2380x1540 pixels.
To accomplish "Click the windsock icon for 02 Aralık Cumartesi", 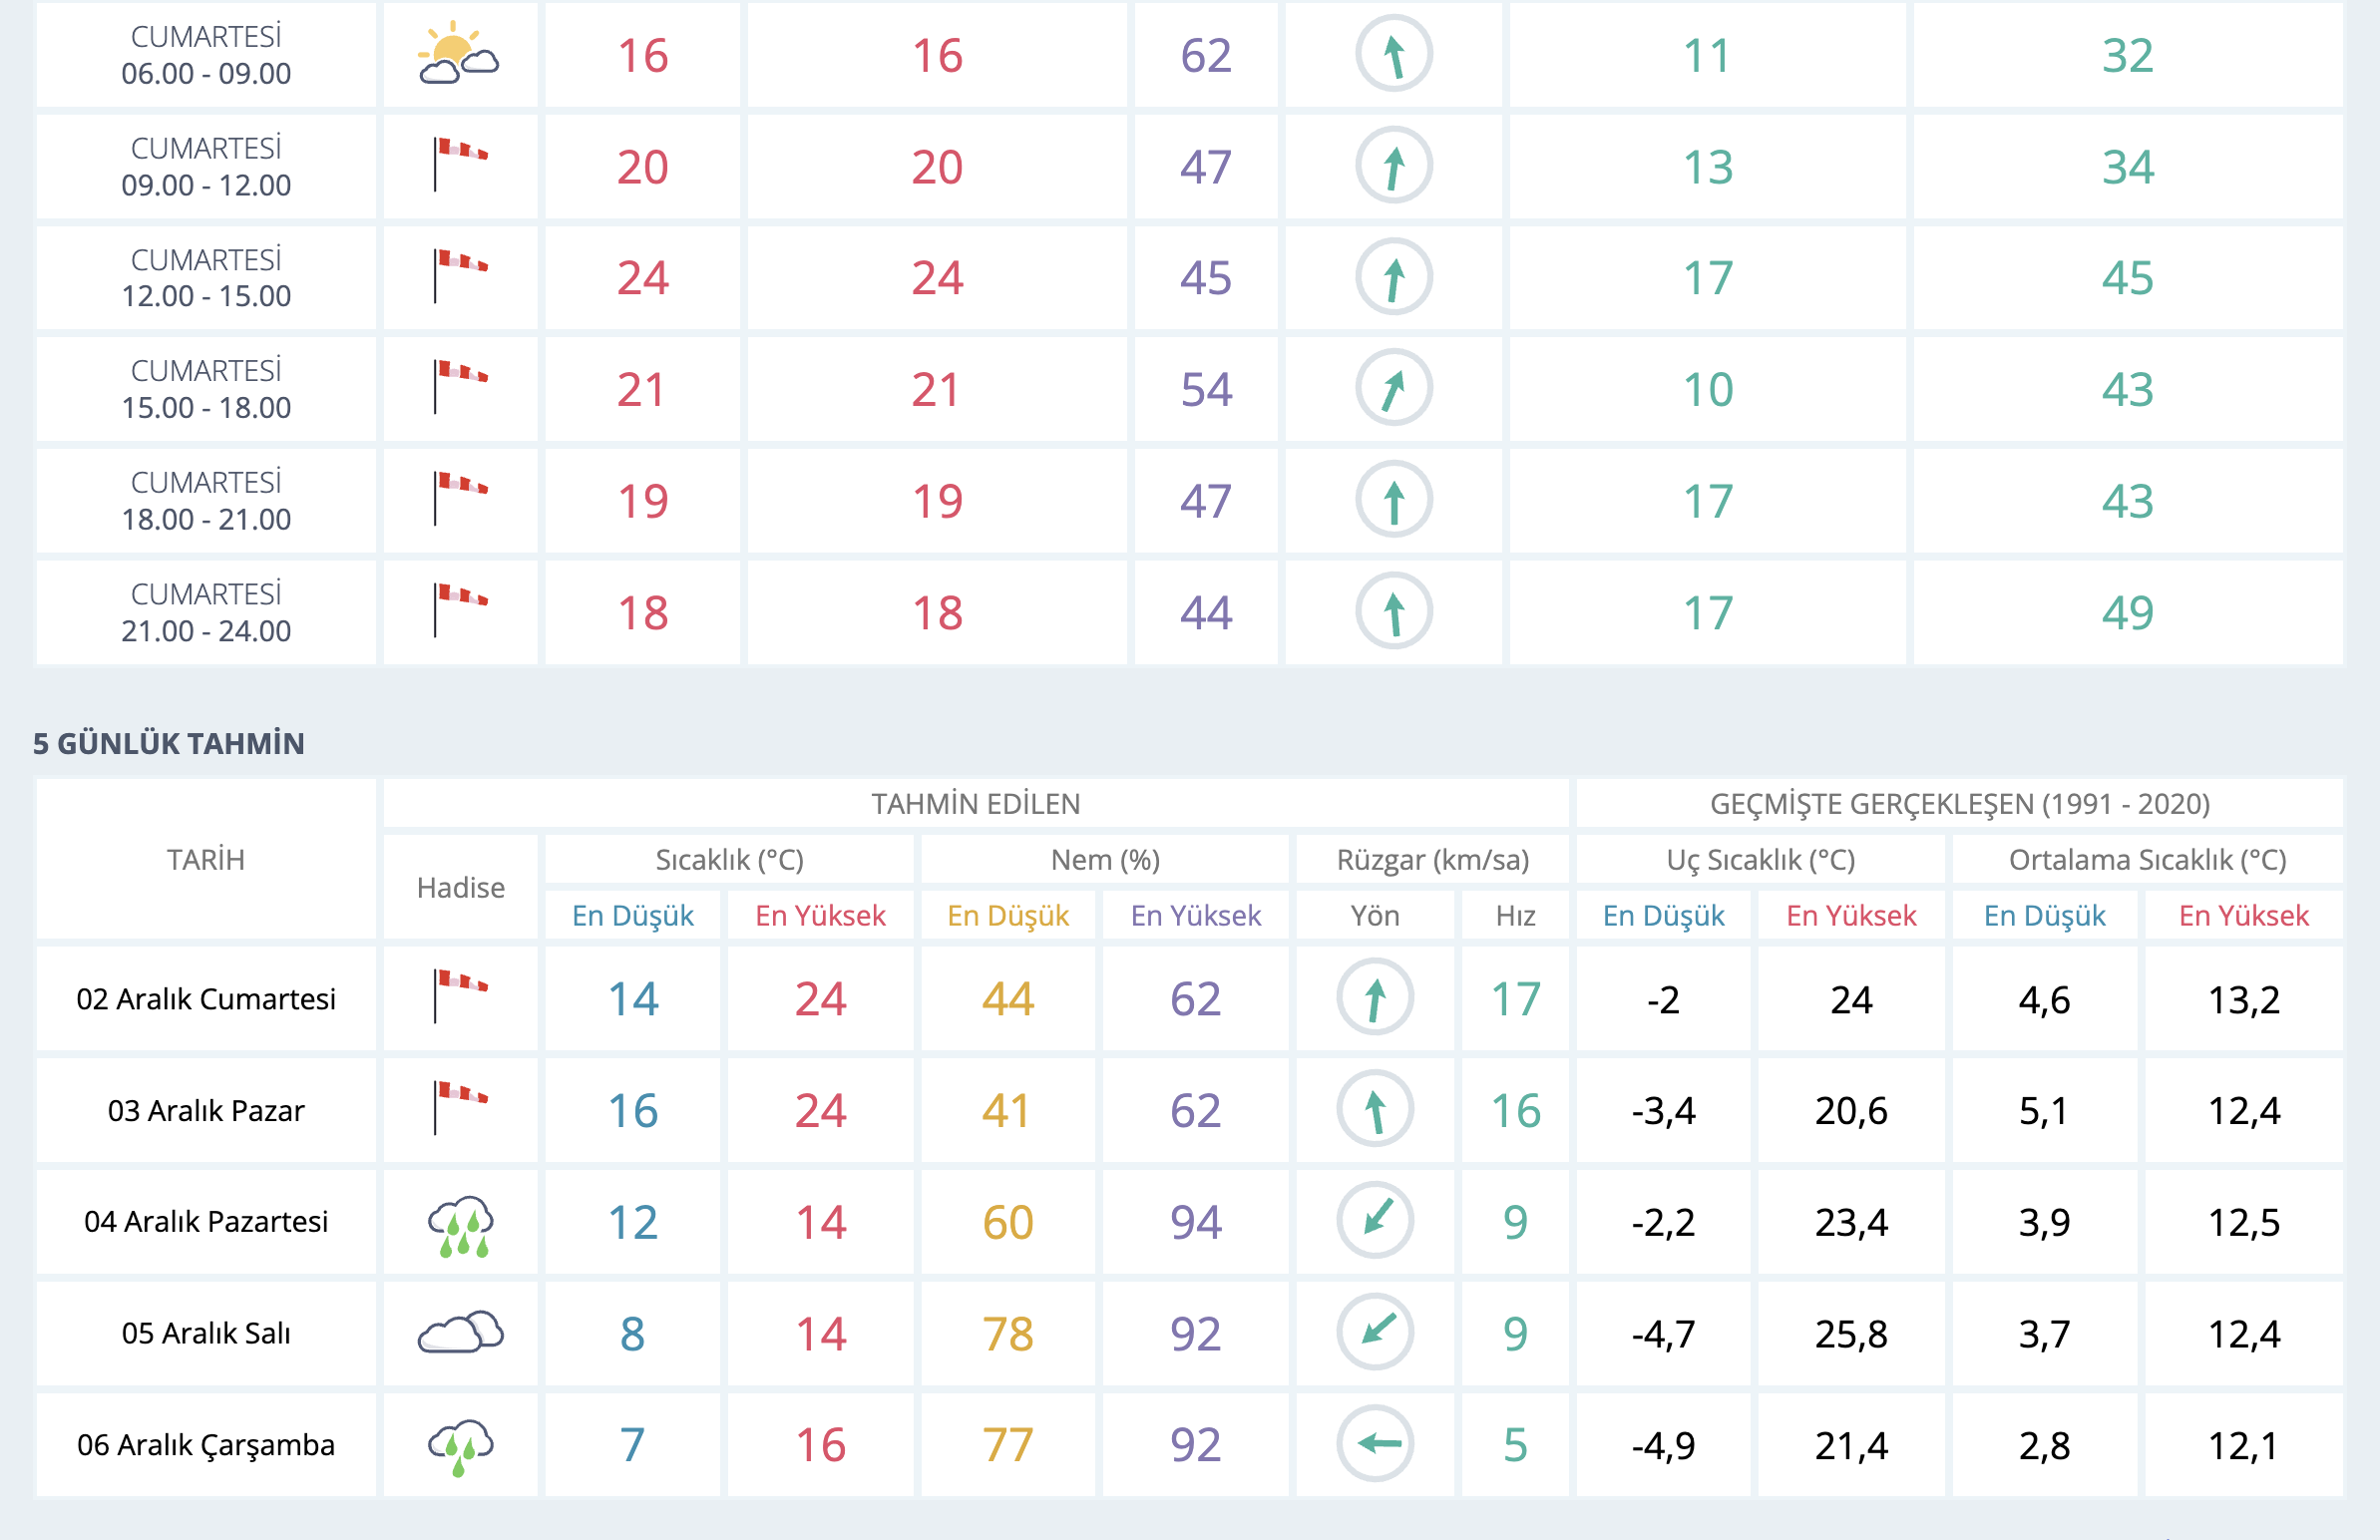I will coord(460,995).
